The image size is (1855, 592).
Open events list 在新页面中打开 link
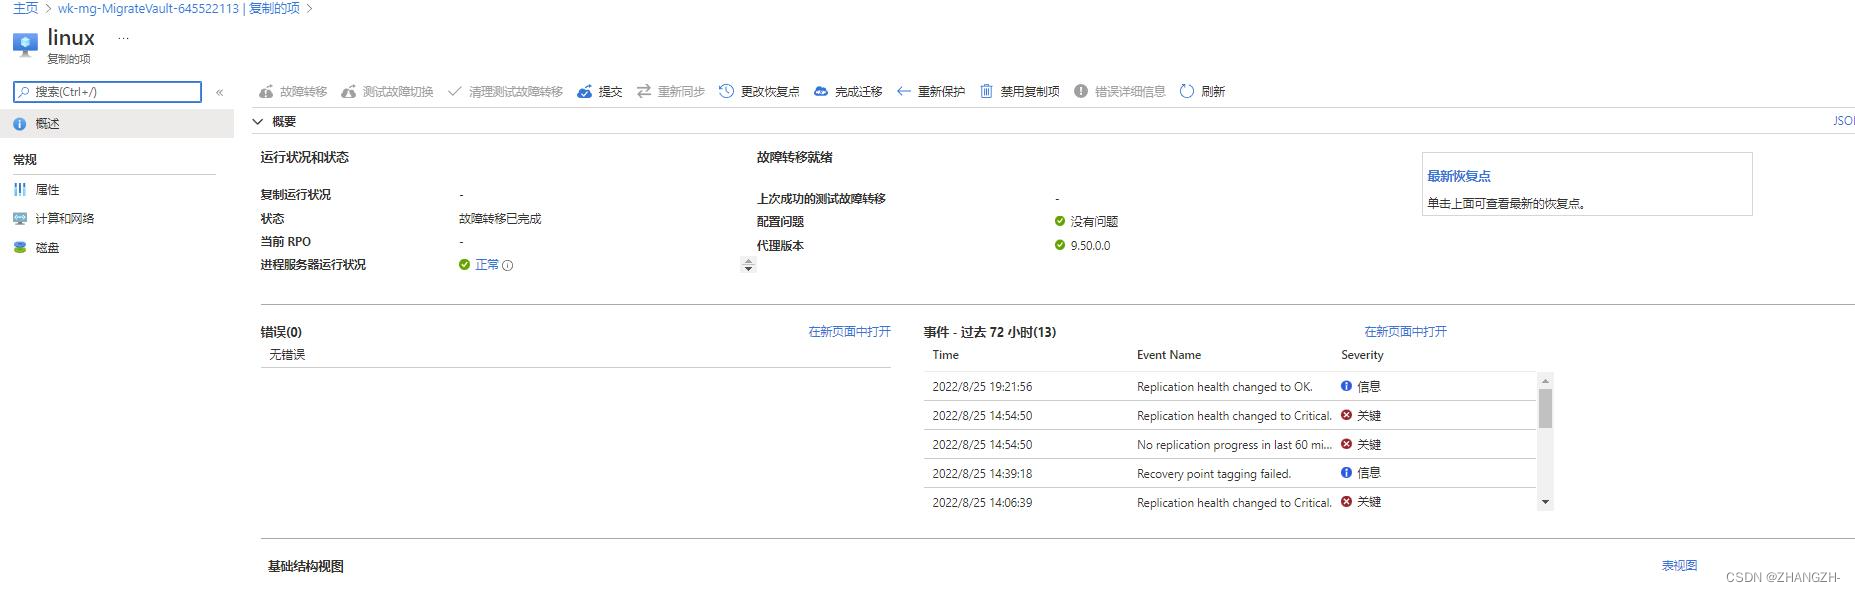click(x=1405, y=331)
